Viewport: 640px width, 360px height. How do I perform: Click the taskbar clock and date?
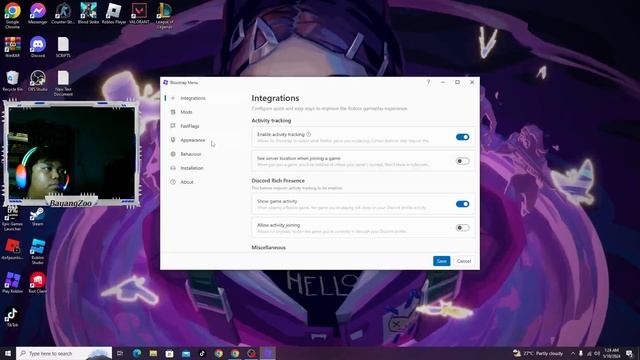[x=611, y=353]
